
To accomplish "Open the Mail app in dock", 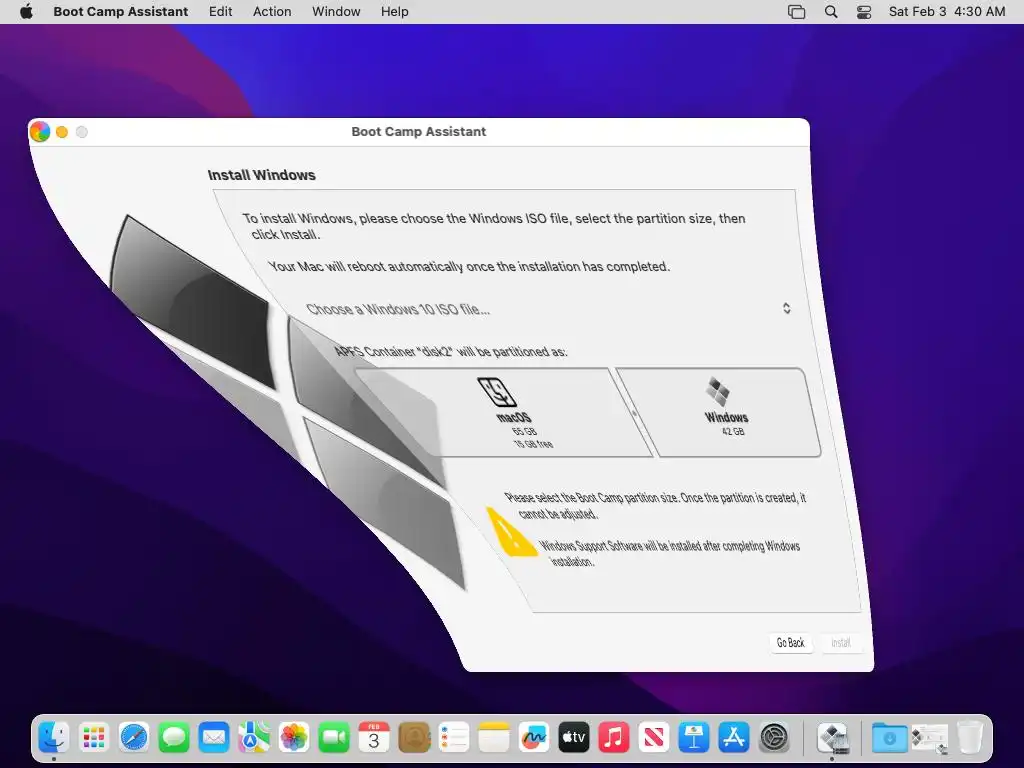I will pos(214,738).
